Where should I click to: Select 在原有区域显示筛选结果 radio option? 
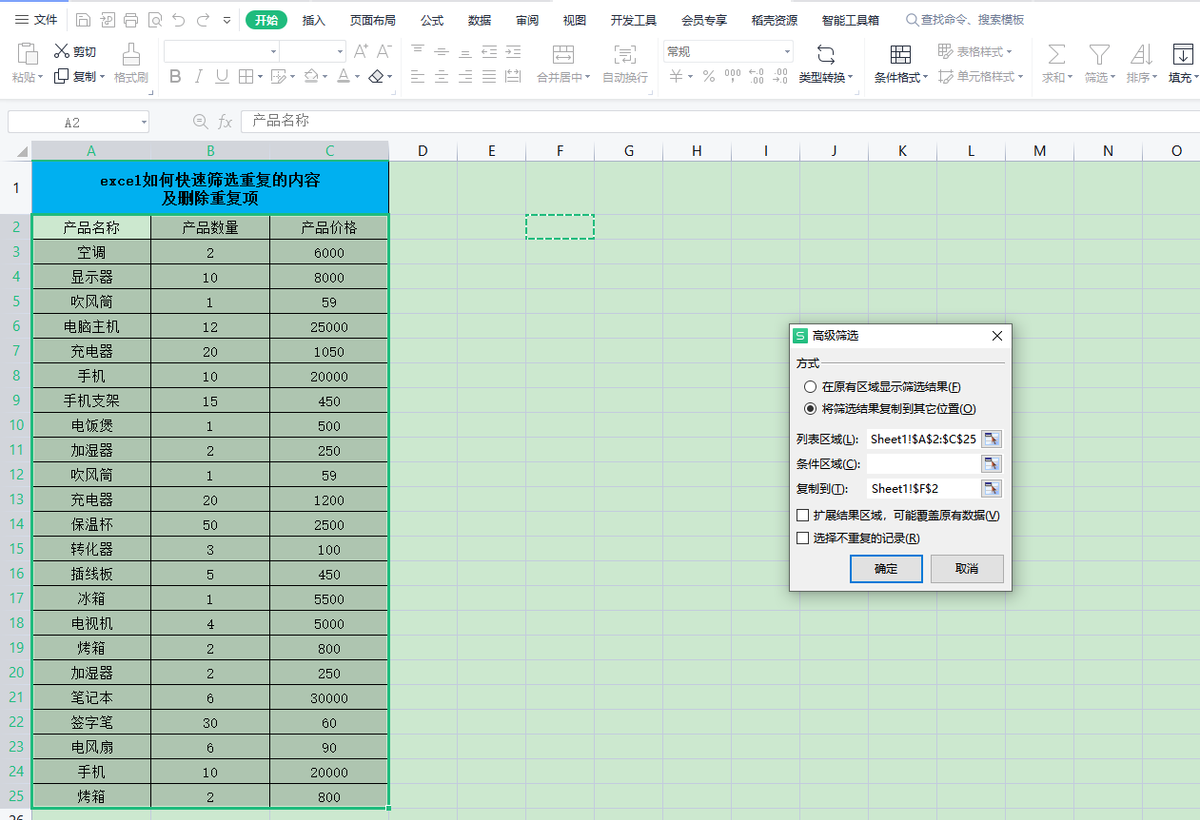[x=810, y=387]
